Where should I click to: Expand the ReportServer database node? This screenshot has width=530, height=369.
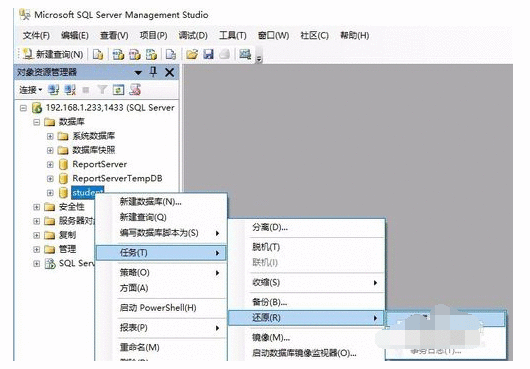coord(50,165)
